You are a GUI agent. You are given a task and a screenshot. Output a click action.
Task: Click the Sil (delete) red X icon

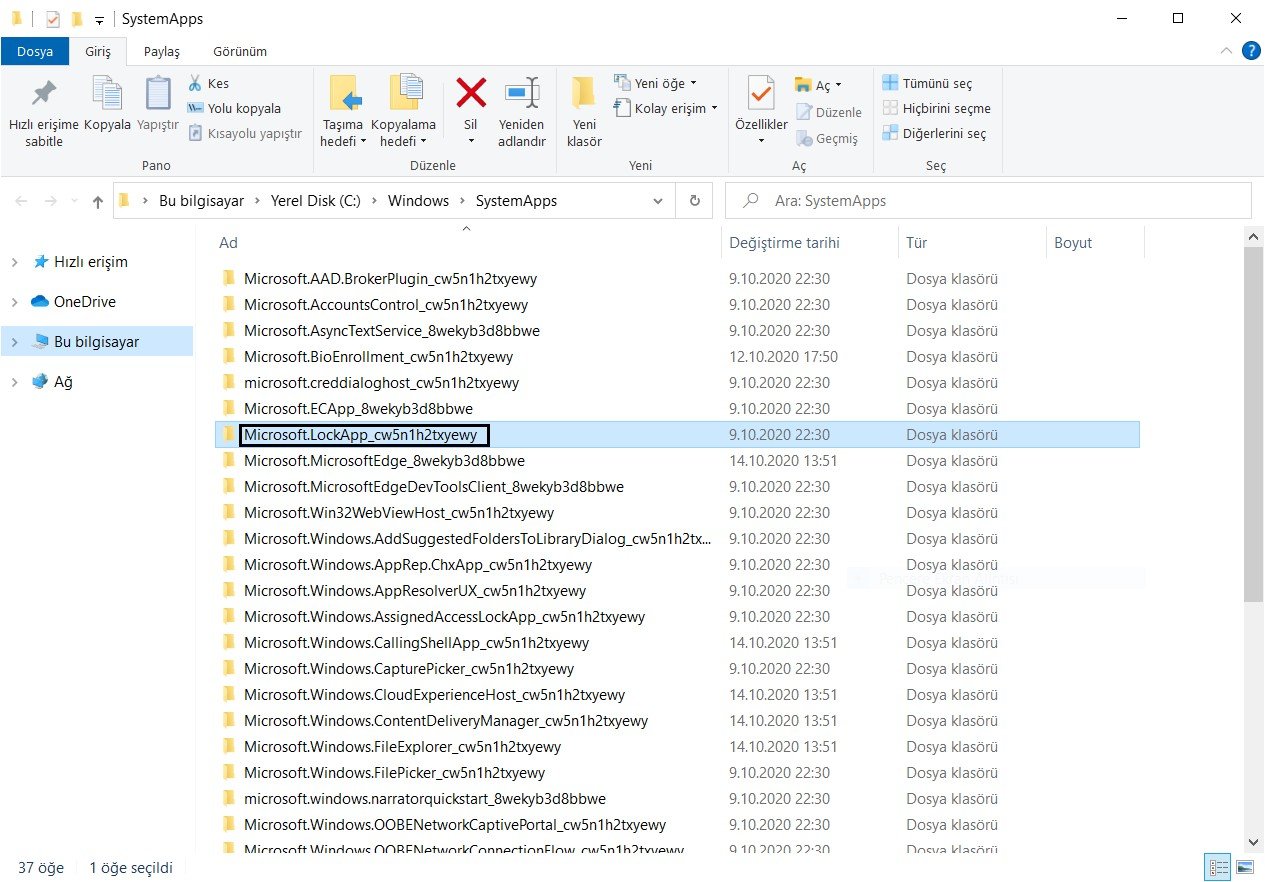pyautogui.click(x=471, y=93)
